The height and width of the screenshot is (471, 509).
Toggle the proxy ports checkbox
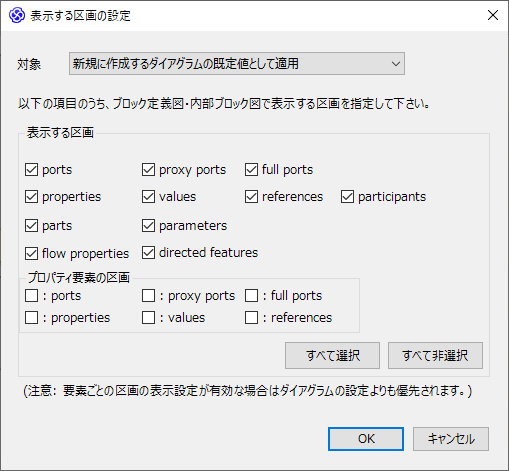[x=148, y=170]
